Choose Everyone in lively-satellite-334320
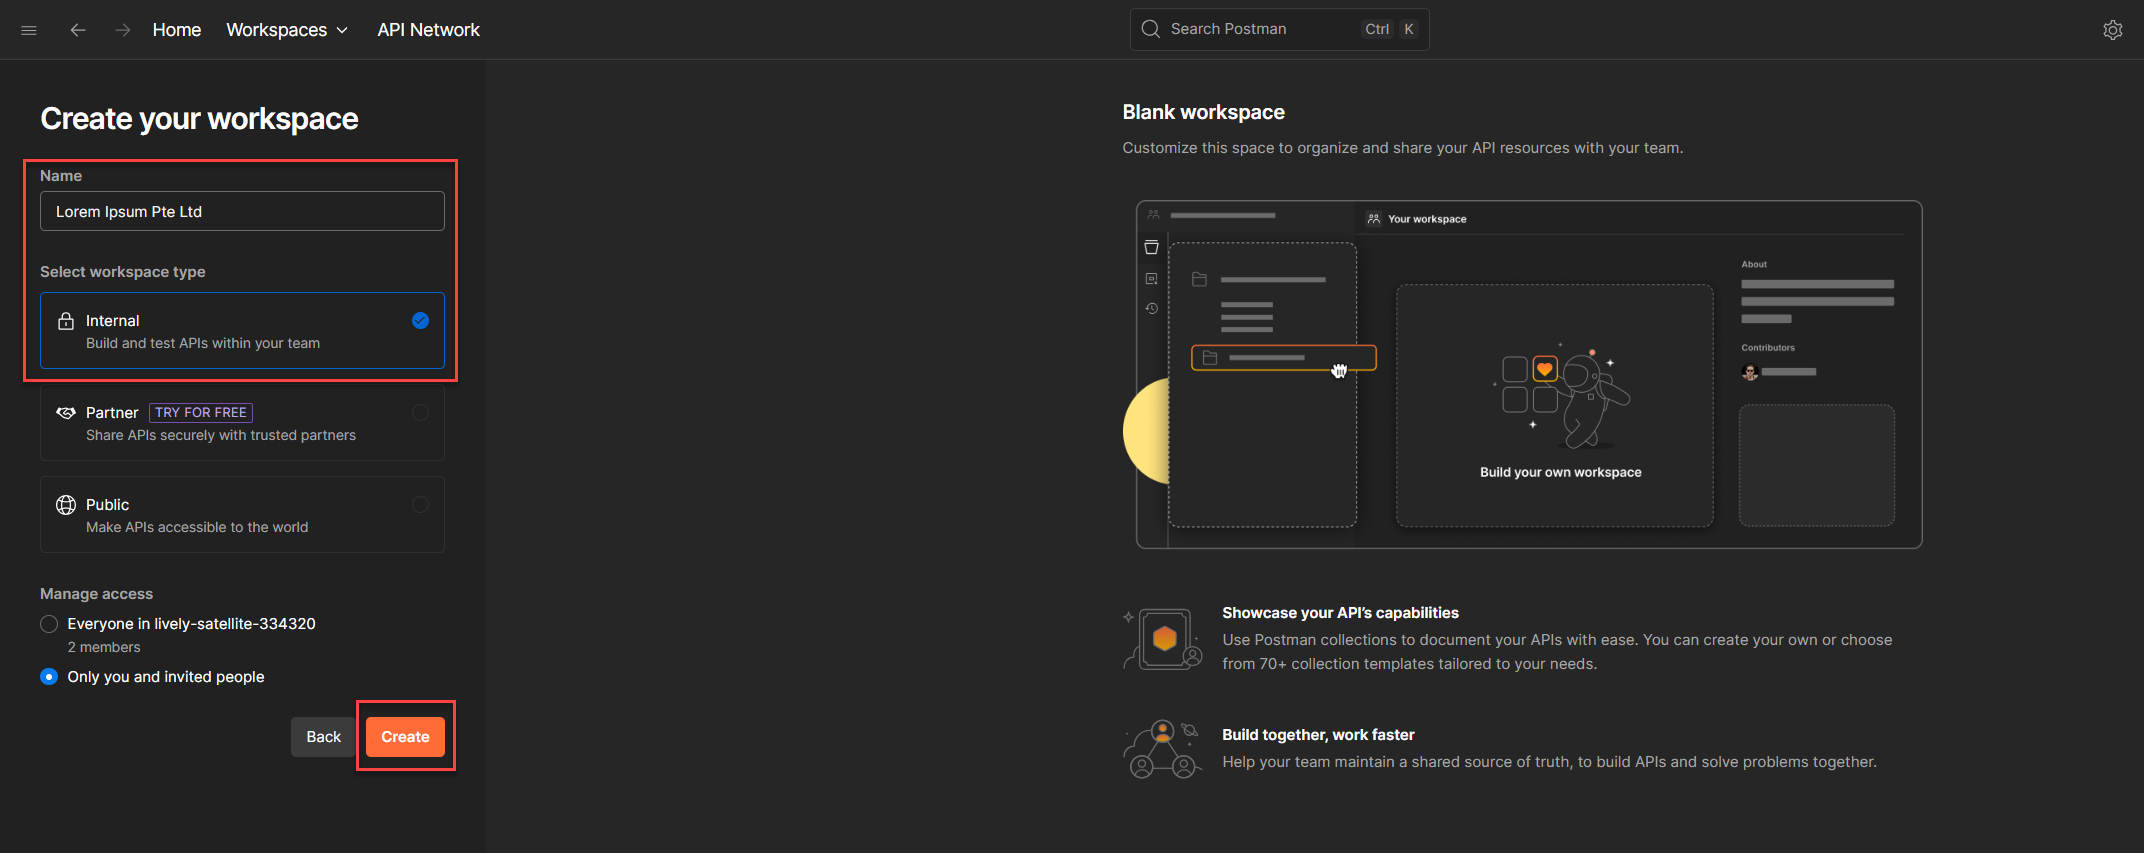This screenshot has height=853, width=2144. point(49,624)
